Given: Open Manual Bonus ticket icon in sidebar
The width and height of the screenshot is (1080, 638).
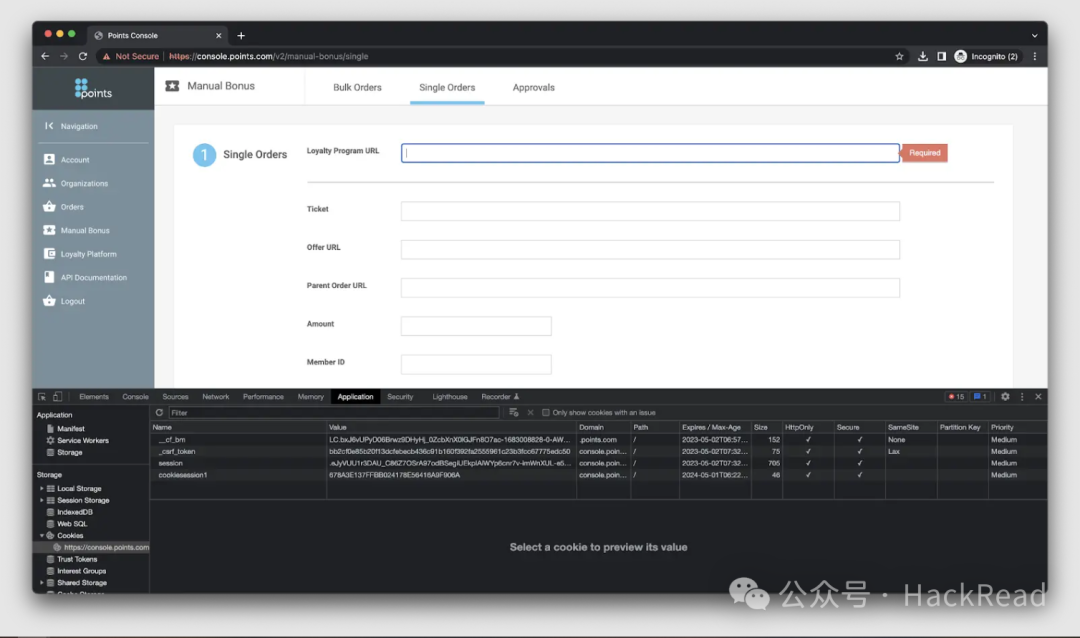Looking at the screenshot, I should click(x=49, y=230).
